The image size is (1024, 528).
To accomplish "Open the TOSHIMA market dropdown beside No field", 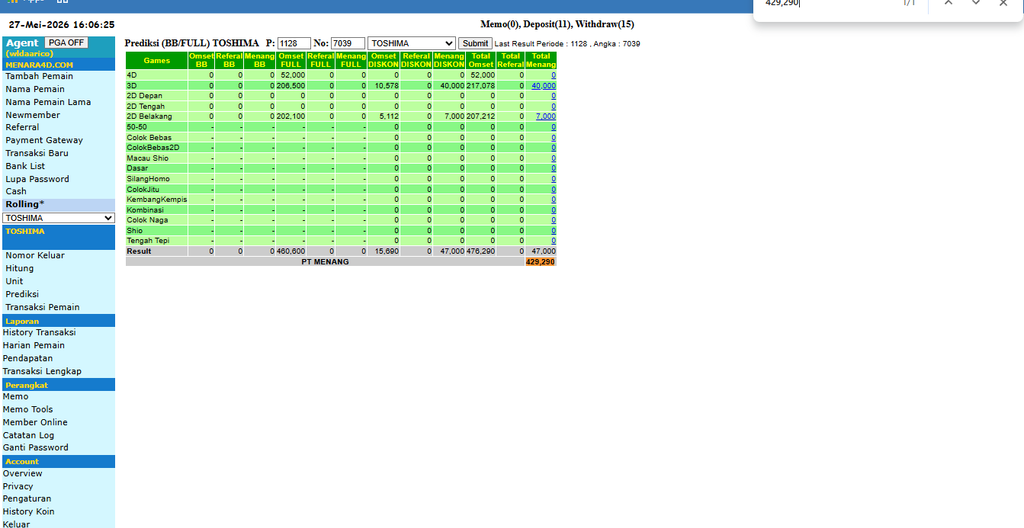I will tap(411, 43).
